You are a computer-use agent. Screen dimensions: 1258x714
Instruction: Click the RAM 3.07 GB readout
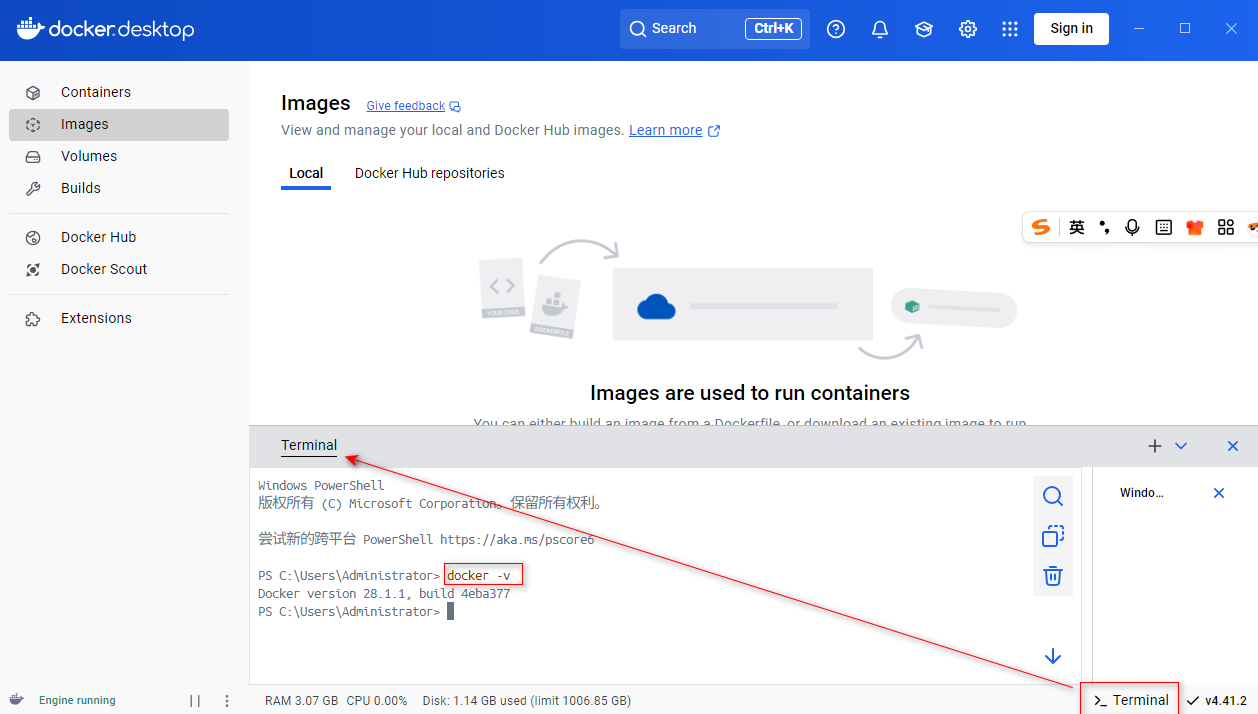(x=301, y=701)
